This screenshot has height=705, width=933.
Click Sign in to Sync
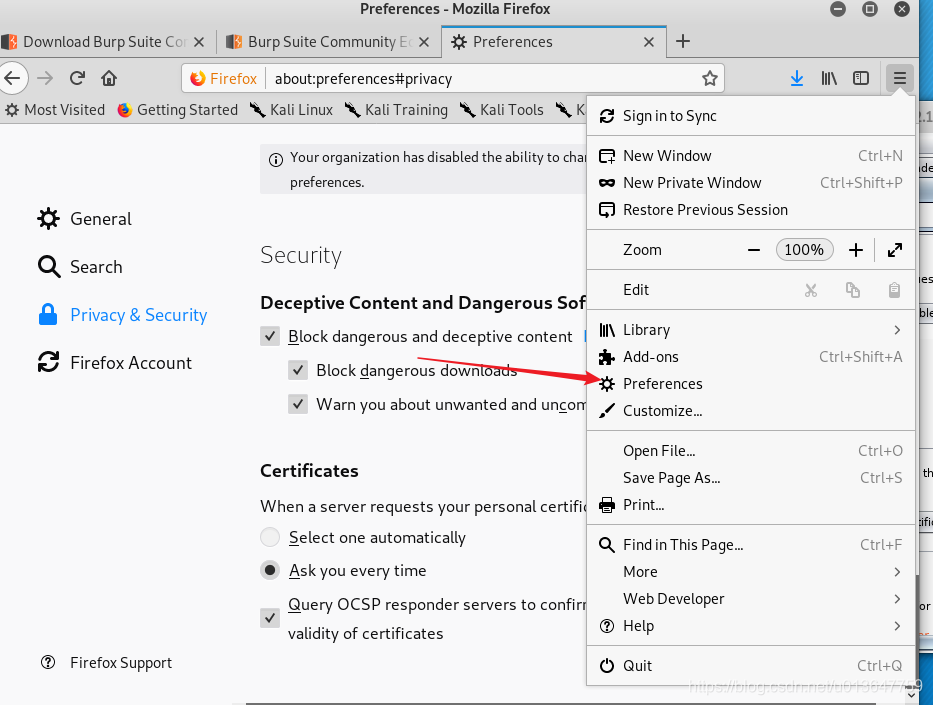pyautogui.click(x=750, y=116)
